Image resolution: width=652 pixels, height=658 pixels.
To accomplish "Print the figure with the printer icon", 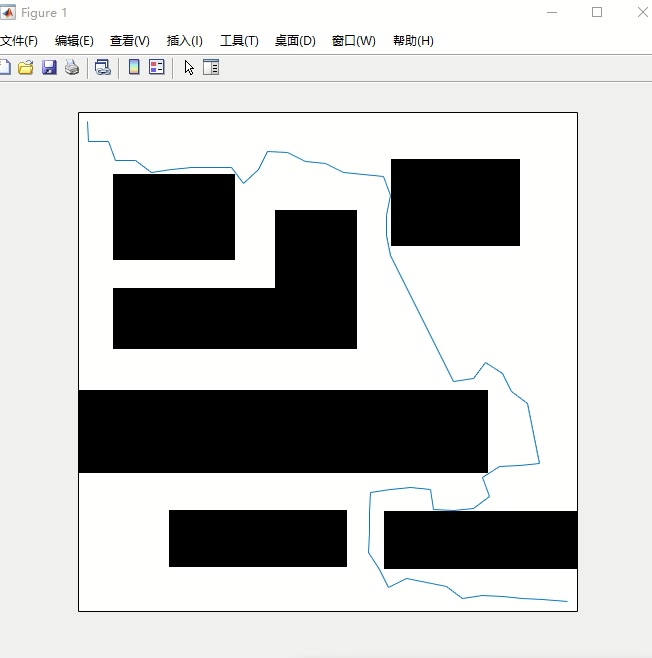I will pos(72,68).
